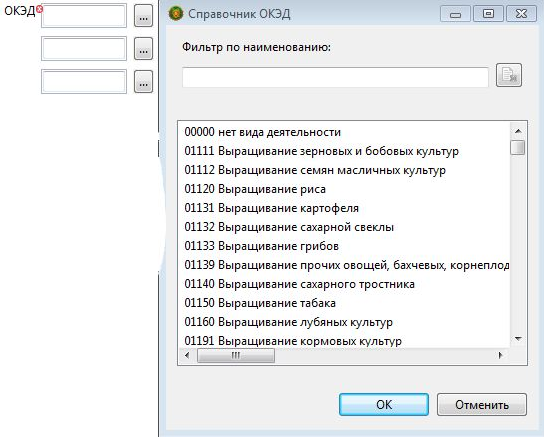Click the first ОКЭД input field
Screen dimensions: 544x437
pos(84,16)
